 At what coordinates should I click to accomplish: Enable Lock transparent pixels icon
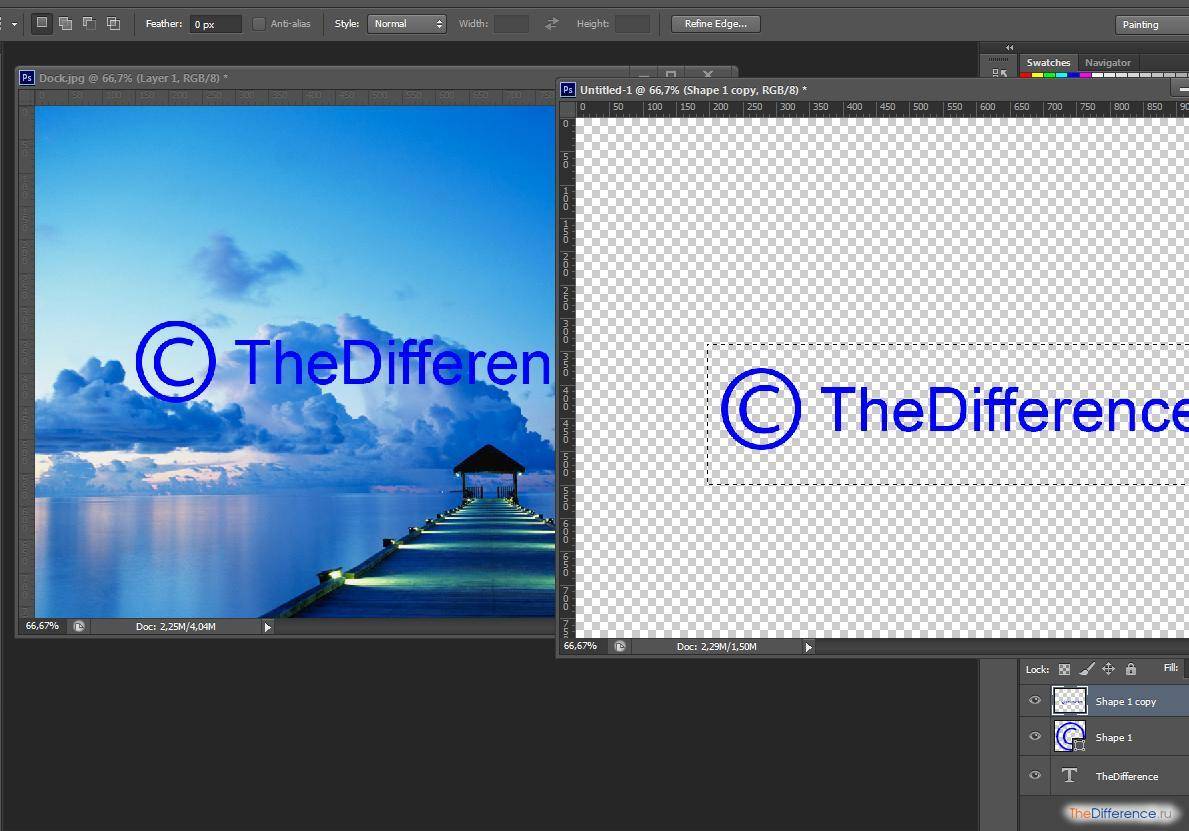point(1065,670)
